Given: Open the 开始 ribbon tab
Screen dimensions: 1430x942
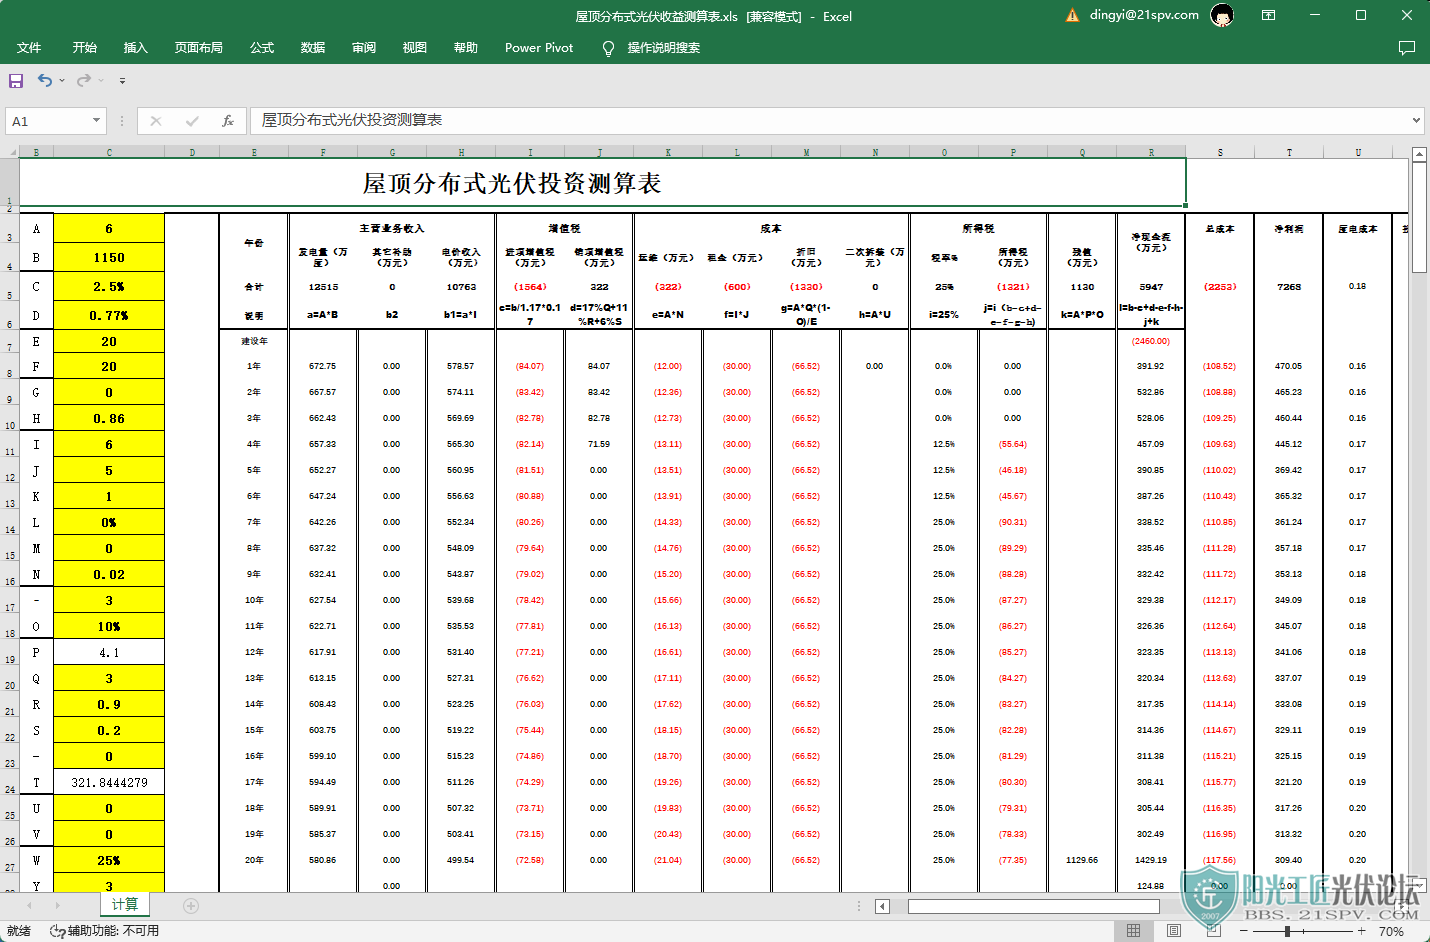Looking at the screenshot, I should 85,47.
